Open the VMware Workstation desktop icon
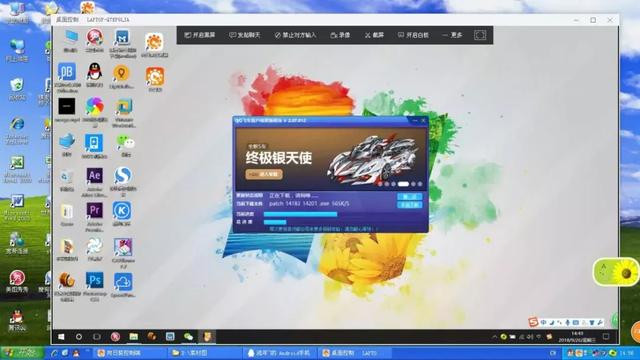Screen dimensions: 640x360 point(123,107)
